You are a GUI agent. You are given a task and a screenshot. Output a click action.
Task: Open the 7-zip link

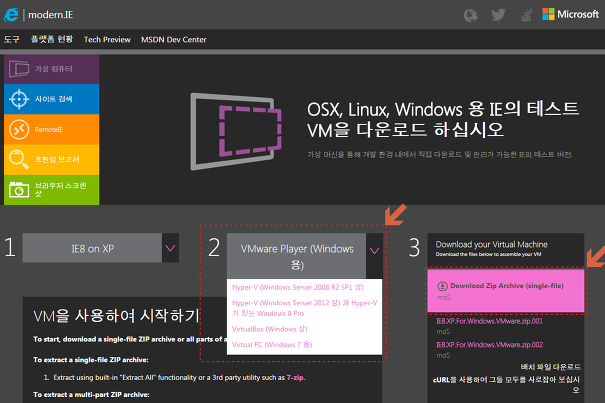point(296,378)
